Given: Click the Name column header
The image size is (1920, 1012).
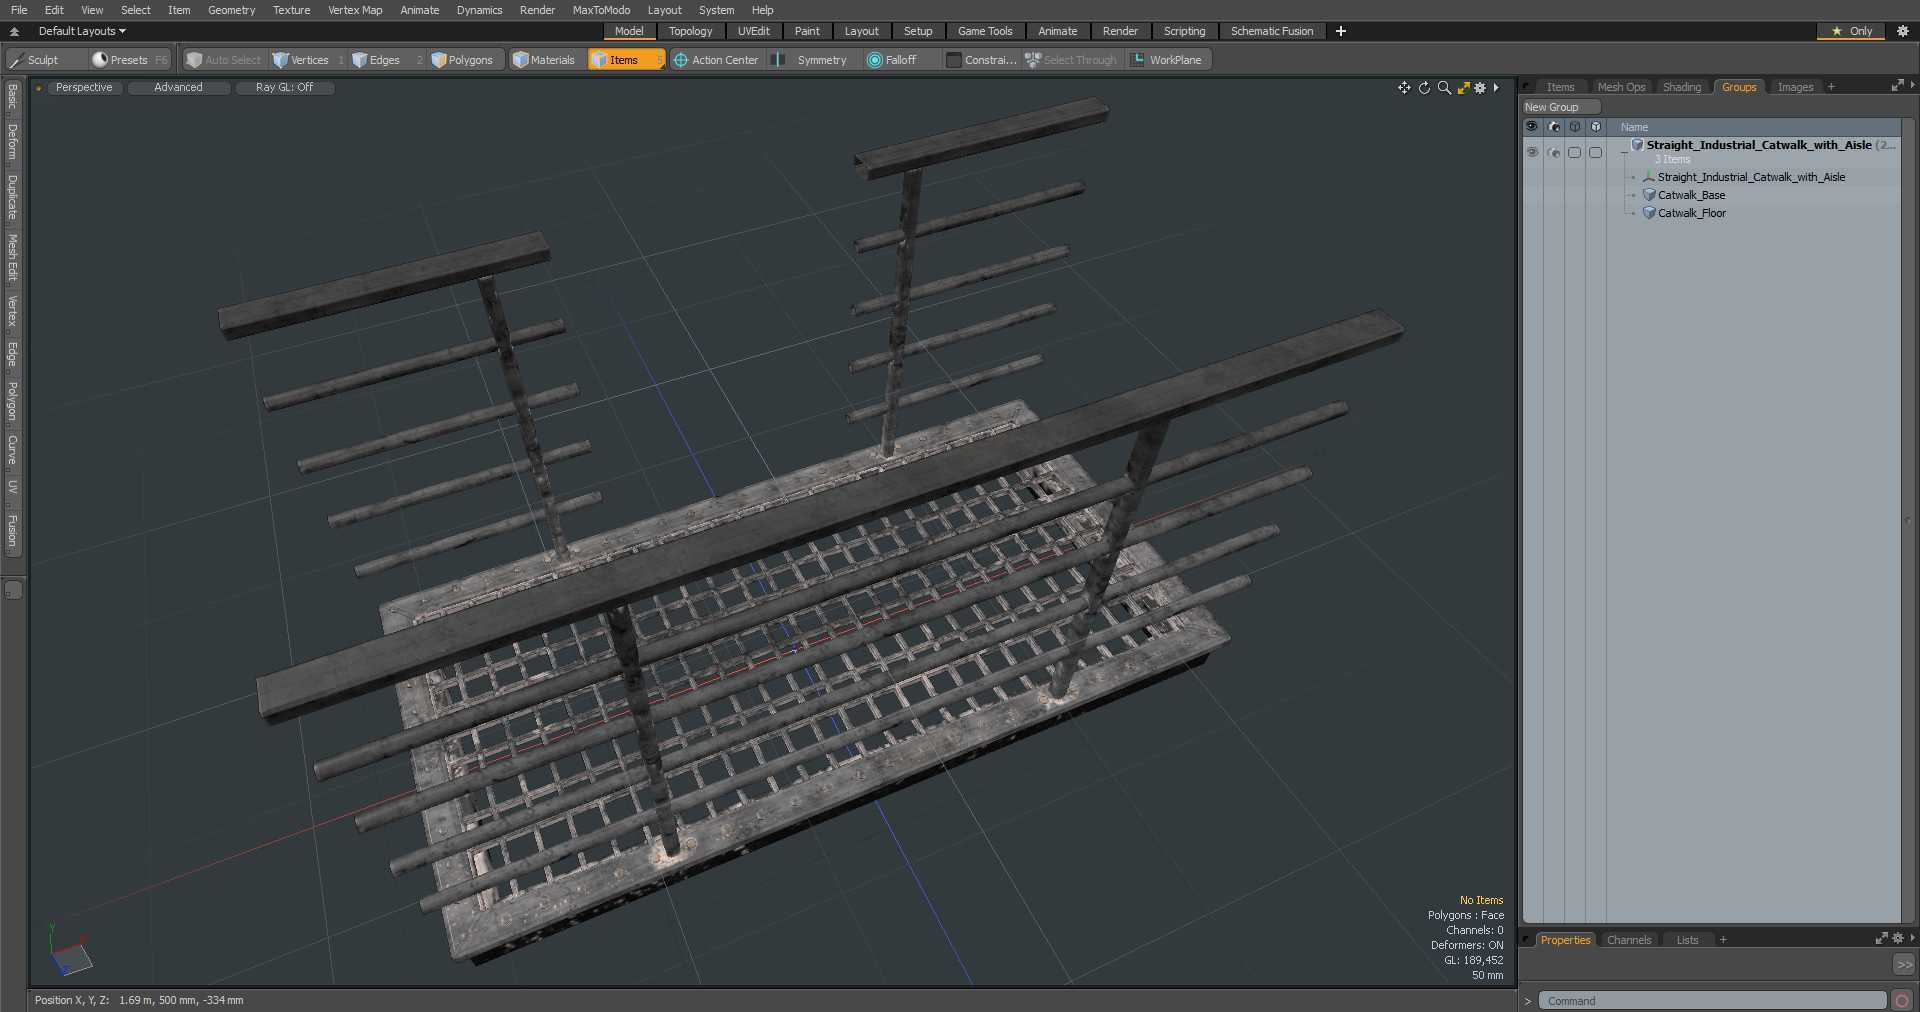Looking at the screenshot, I should click(1634, 127).
